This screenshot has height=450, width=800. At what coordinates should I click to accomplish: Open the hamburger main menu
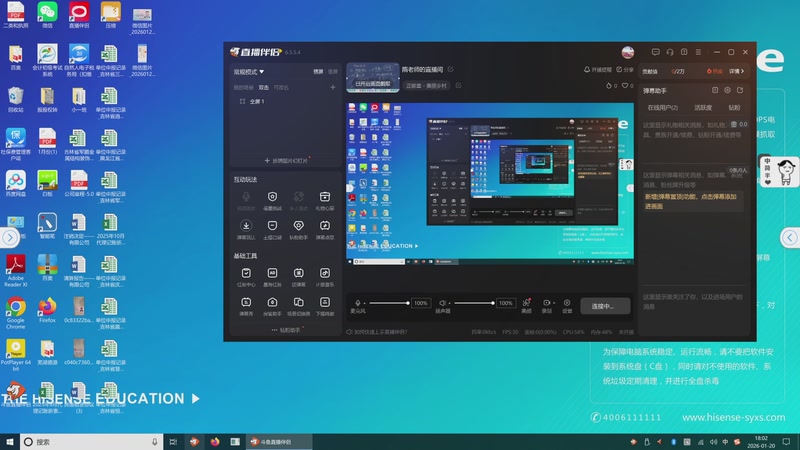[x=698, y=52]
